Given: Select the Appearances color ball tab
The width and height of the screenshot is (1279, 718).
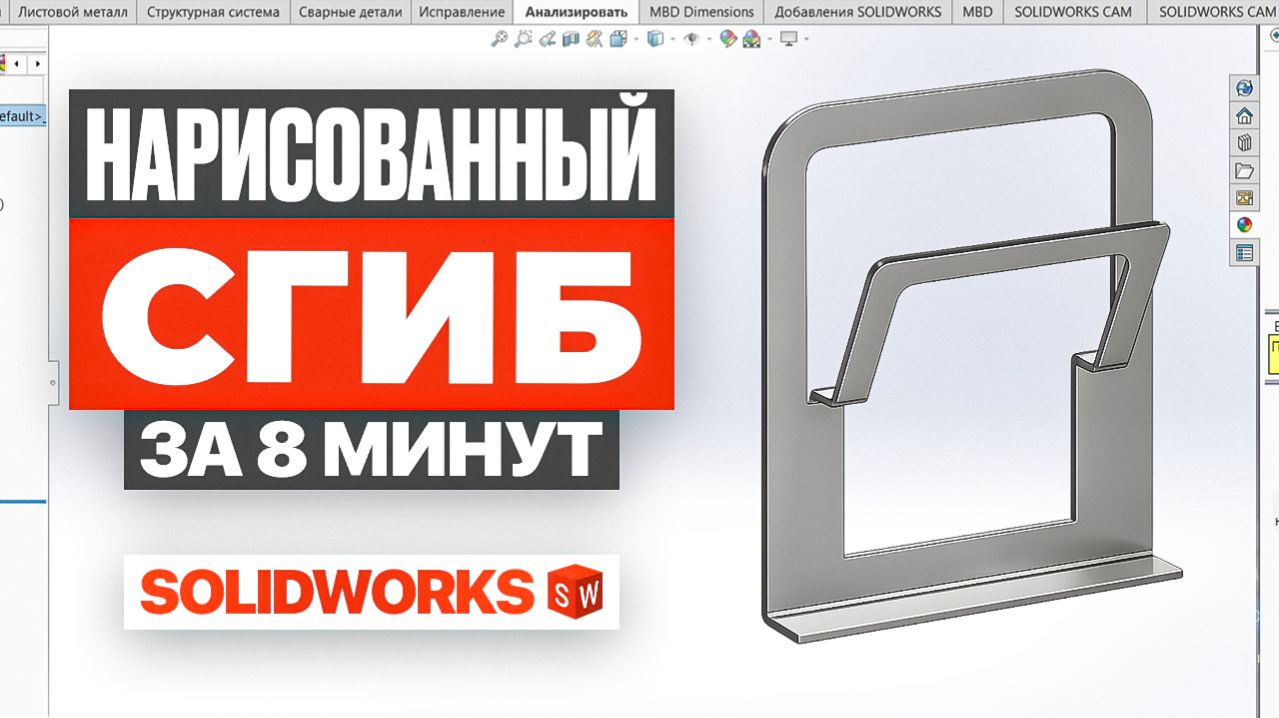Looking at the screenshot, I should pyautogui.click(x=1244, y=225).
